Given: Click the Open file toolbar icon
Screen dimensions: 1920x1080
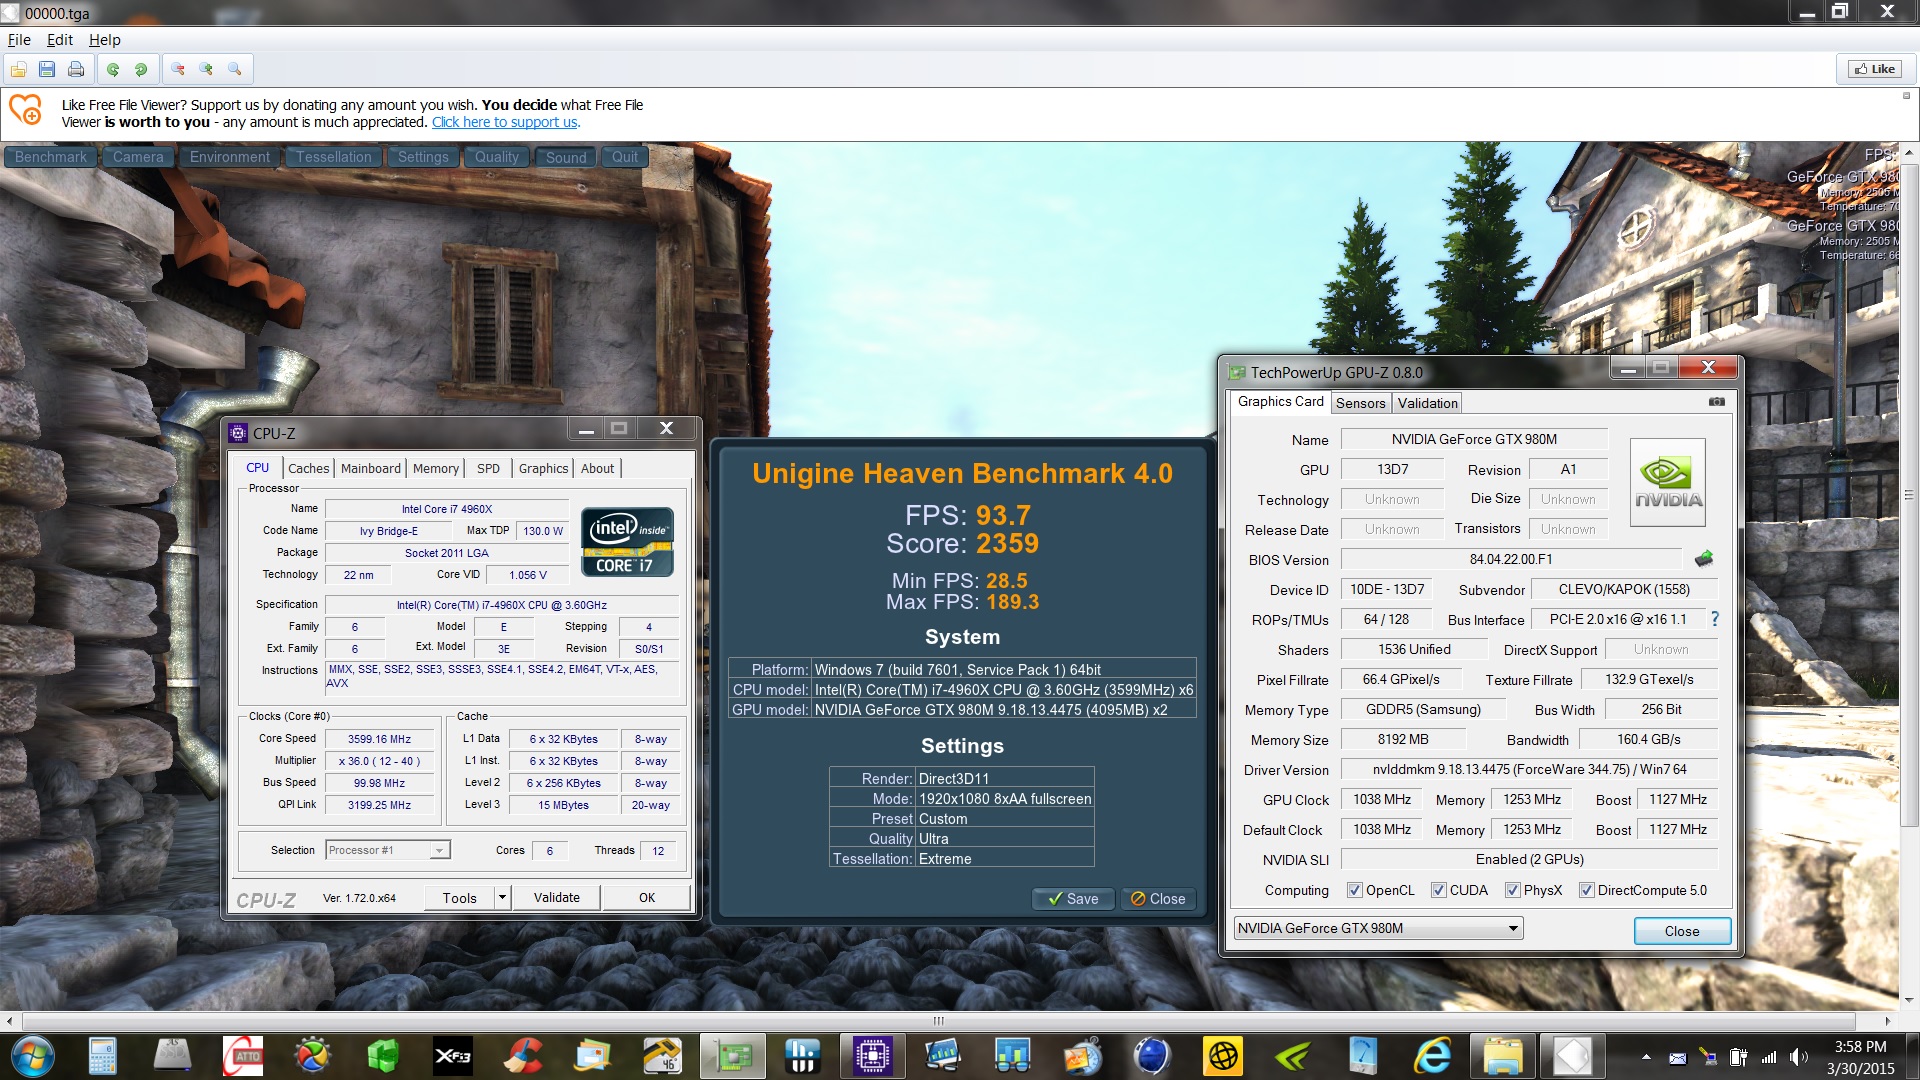Looking at the screenshot, I should 19,69.
